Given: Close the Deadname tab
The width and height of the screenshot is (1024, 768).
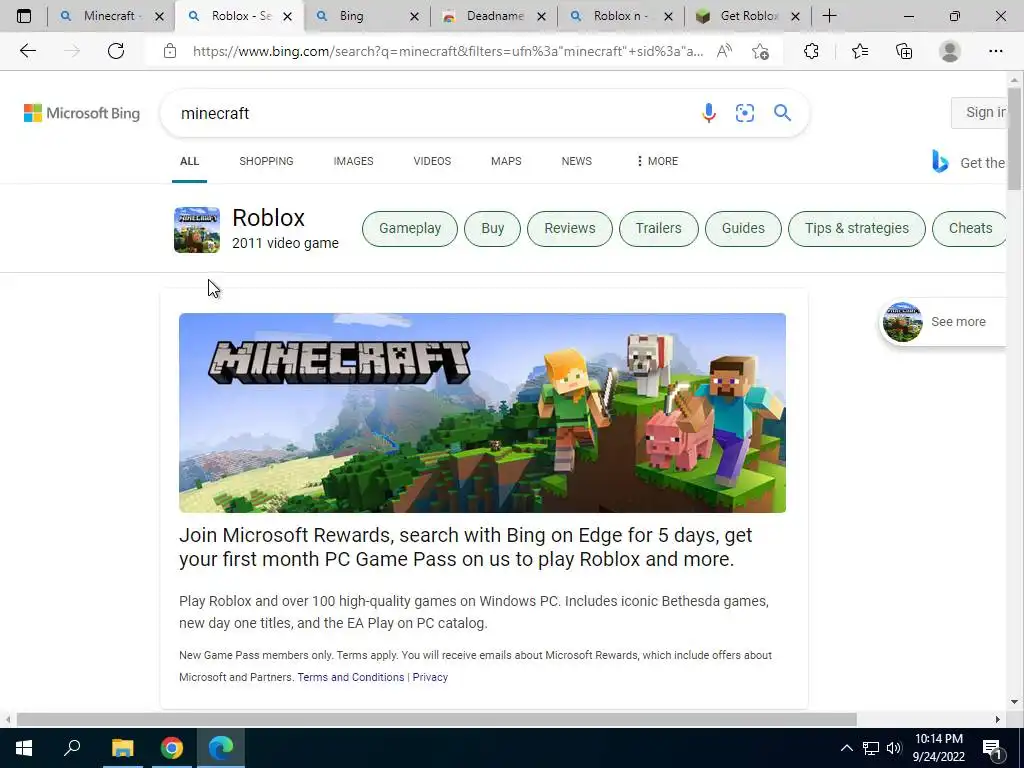Looking at the screenshot, I should 541,16.
